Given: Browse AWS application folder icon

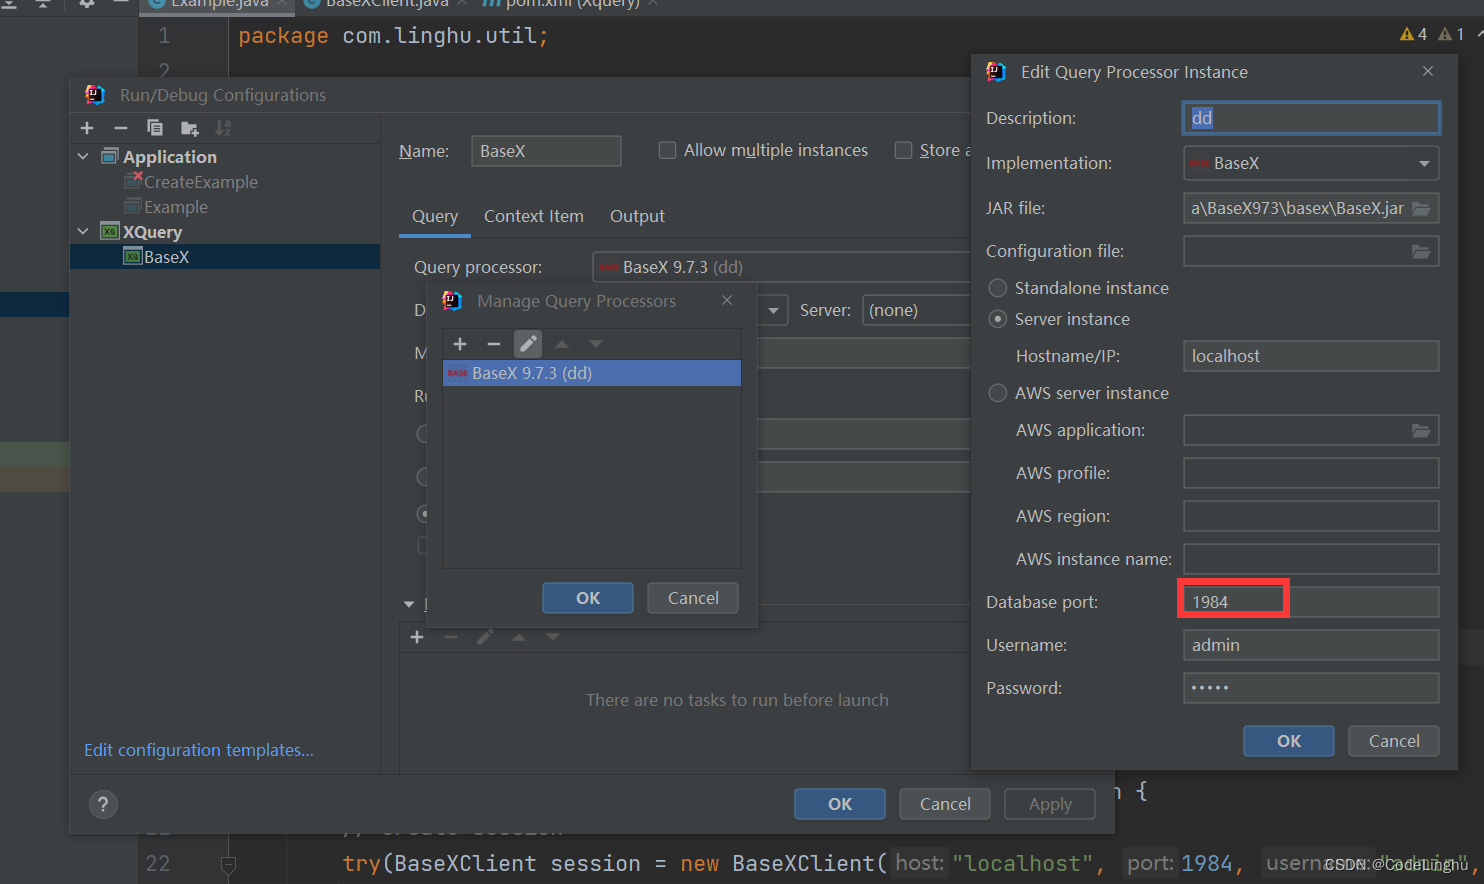Looking at the screenshot, I should tap(1421, 430).
